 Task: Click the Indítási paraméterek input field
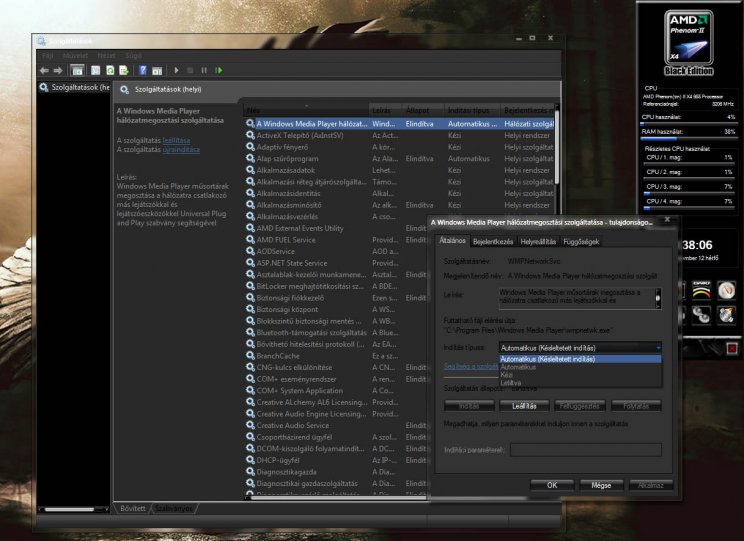click(x=586, y=449)
